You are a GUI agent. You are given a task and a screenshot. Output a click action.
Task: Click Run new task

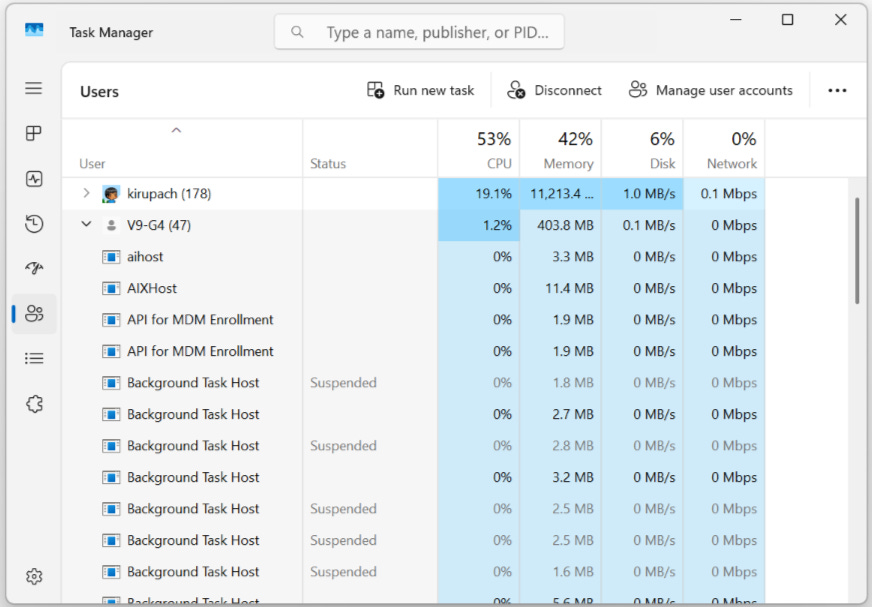(x=420, y=90)
